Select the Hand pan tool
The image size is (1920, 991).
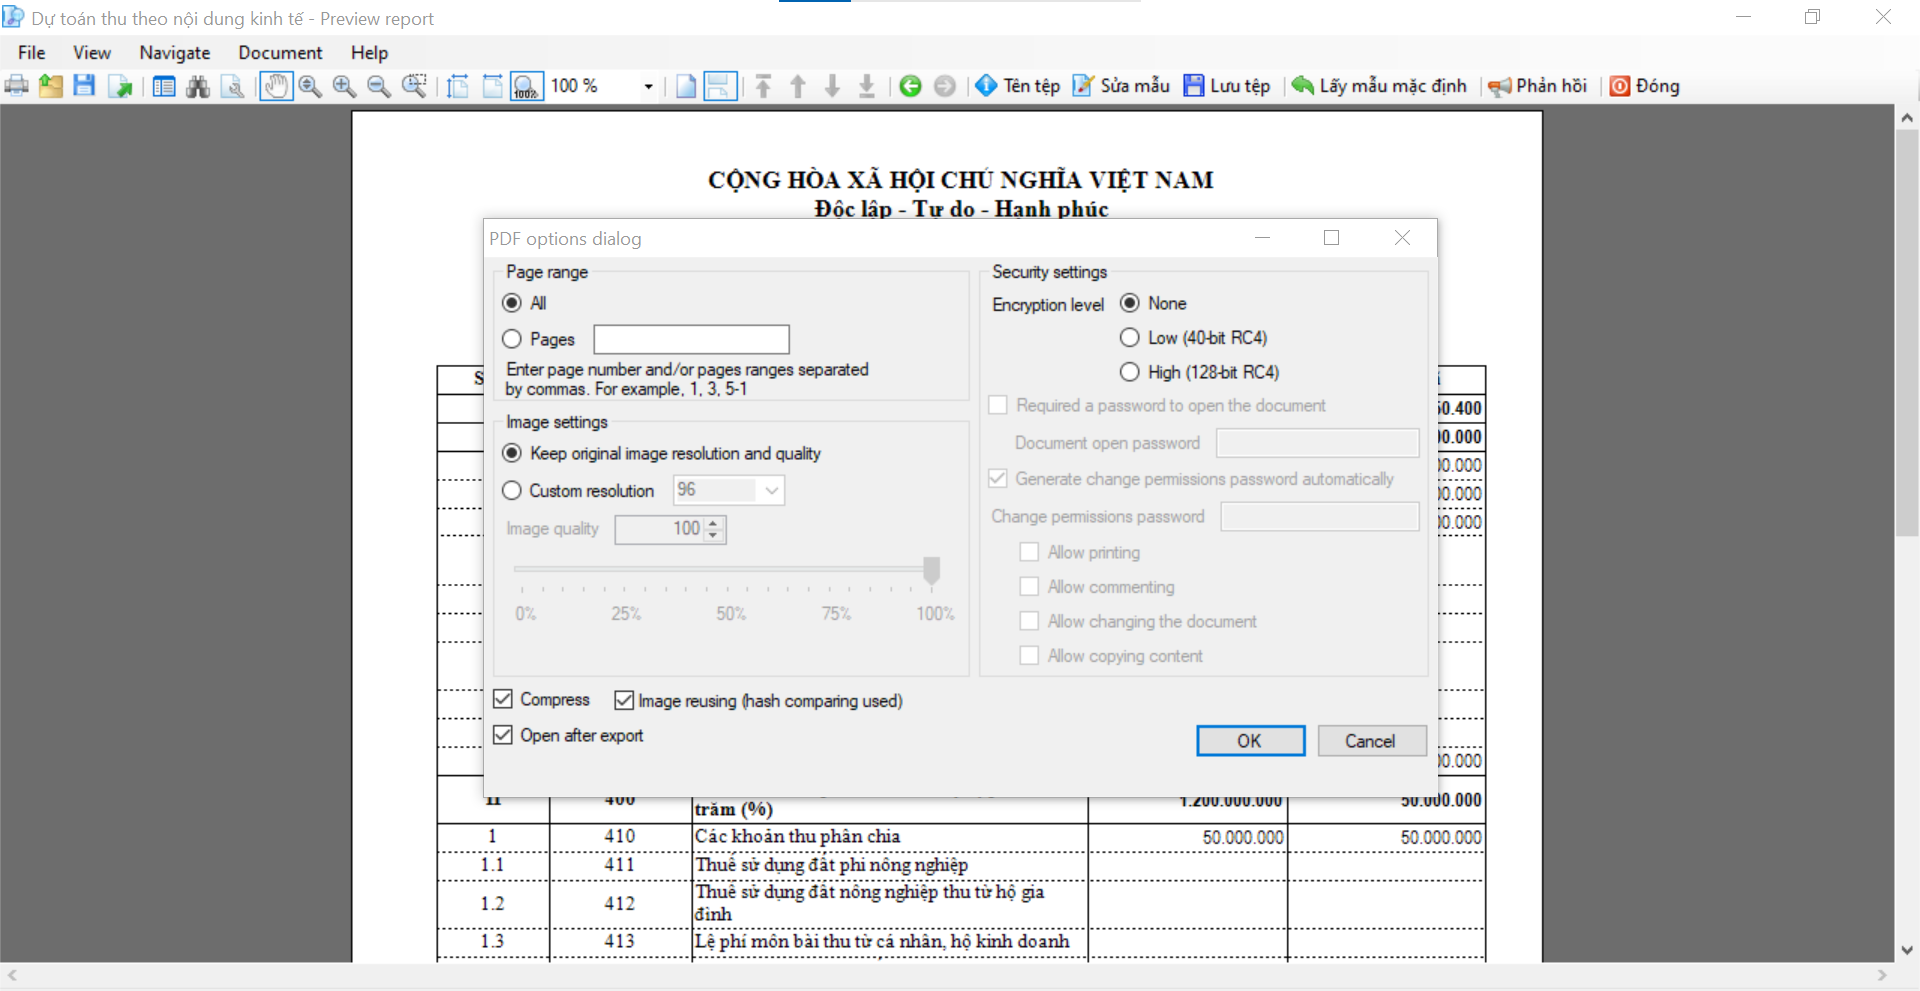[276, 86]
